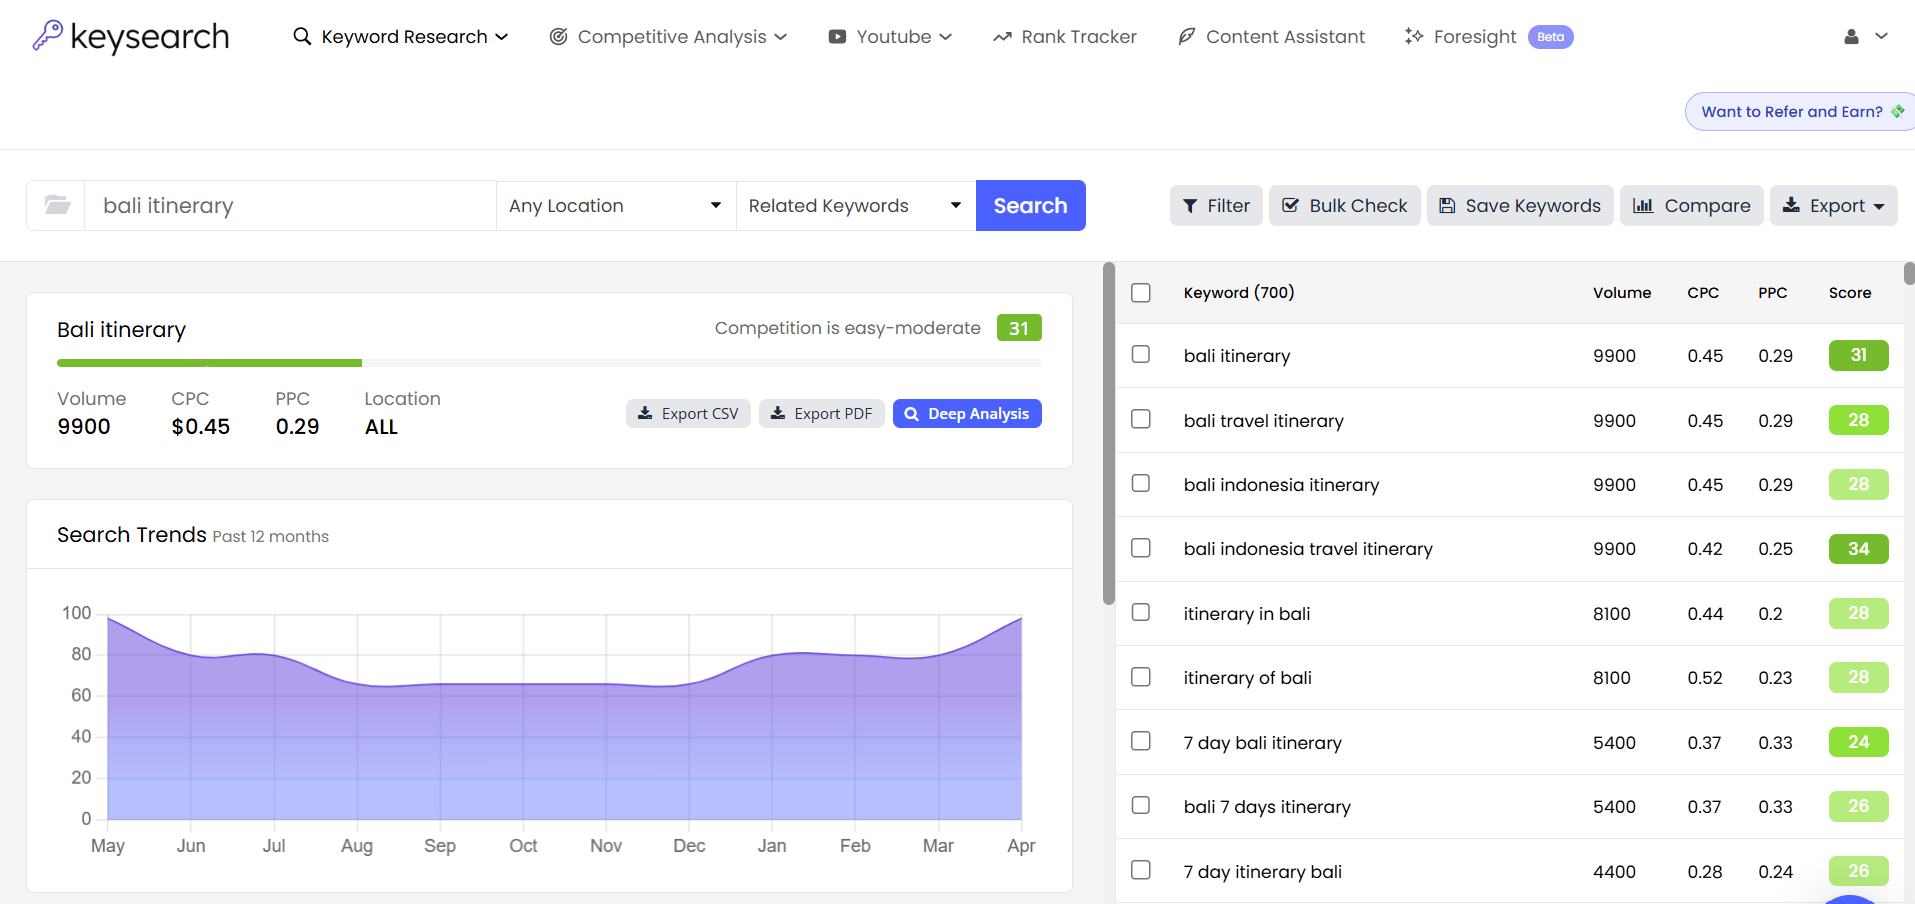Click the keyword '7 day bali itinerary'
This screenshot has height=904, width=1915.
tap(1262, 742)
